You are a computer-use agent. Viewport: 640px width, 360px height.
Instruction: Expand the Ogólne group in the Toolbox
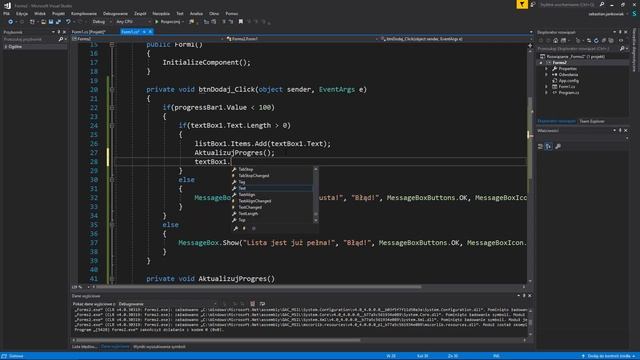(x=6, y=47)
